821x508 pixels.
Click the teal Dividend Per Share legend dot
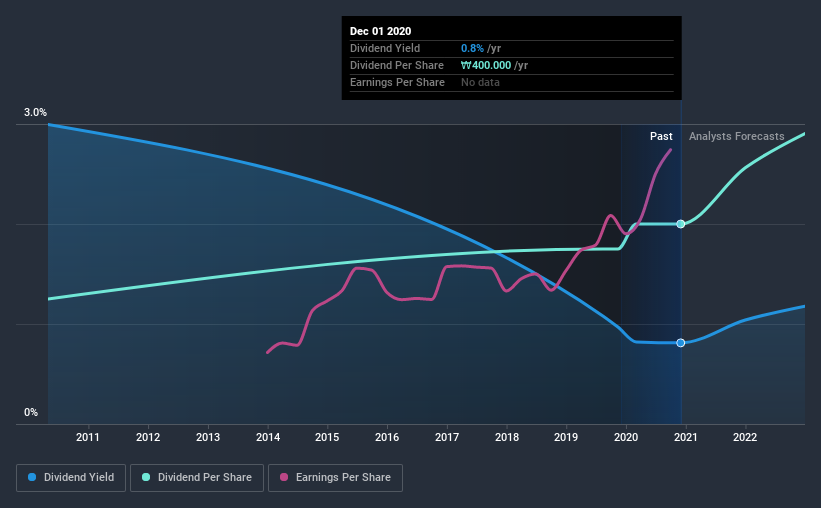coord(146,477)
